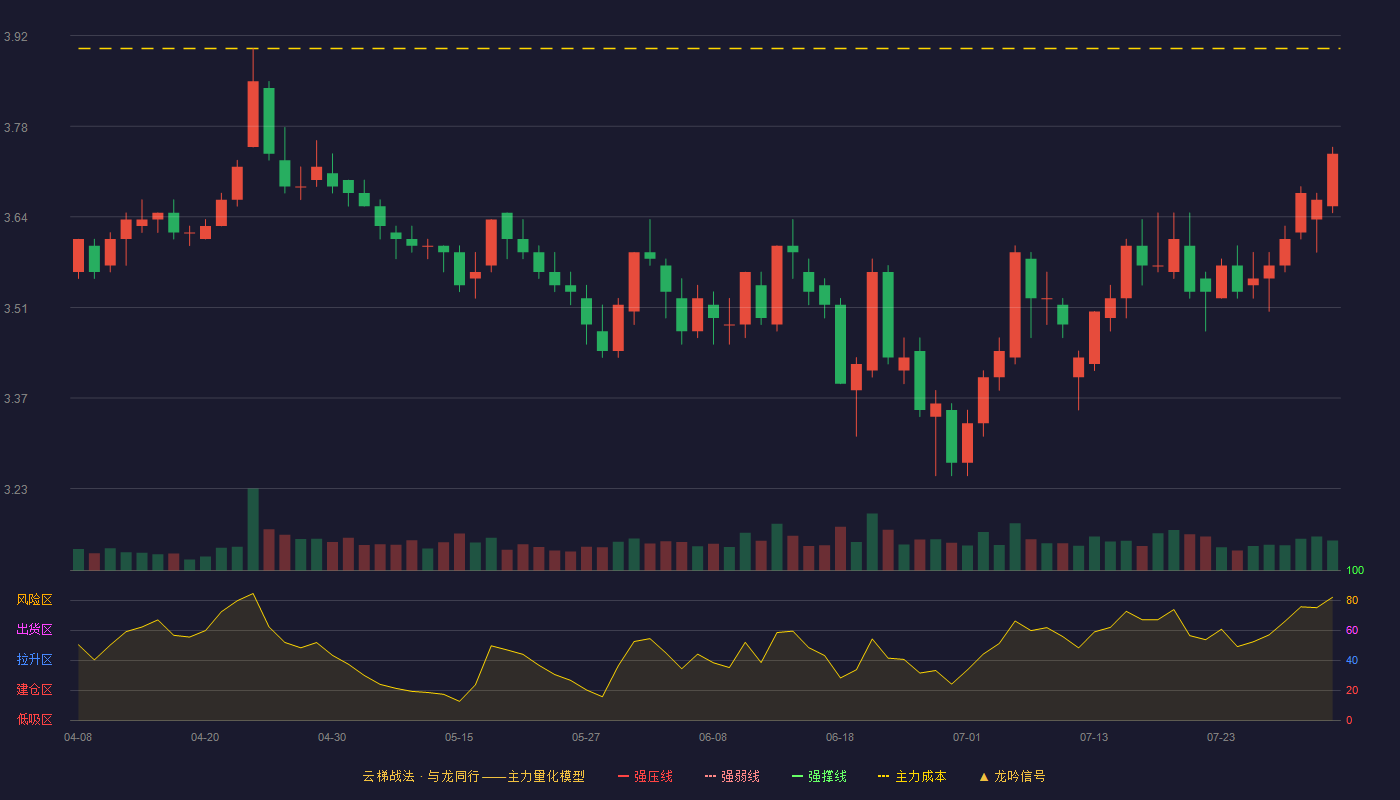Screen dimensions: 1400x800
Task: Click the 04-08 date label
Action: 78,737
